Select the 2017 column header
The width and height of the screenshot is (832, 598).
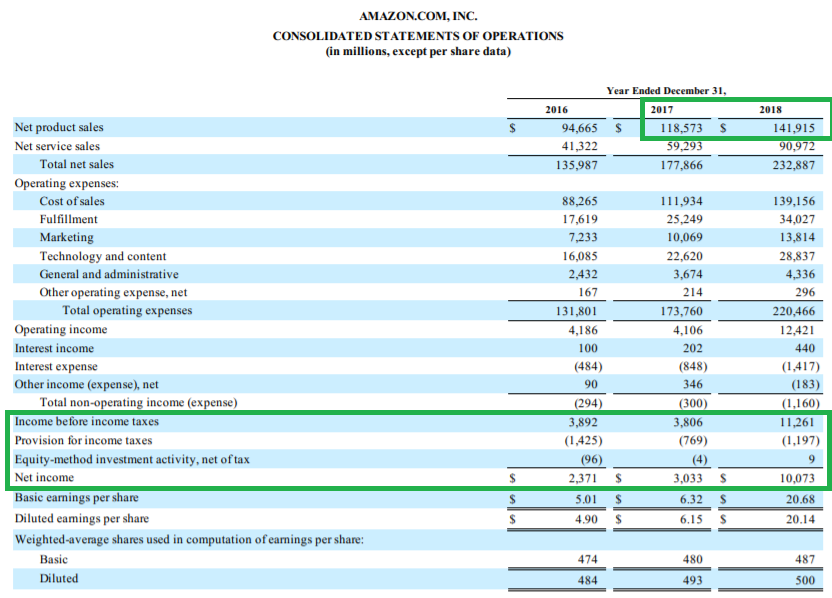(662, 110)
